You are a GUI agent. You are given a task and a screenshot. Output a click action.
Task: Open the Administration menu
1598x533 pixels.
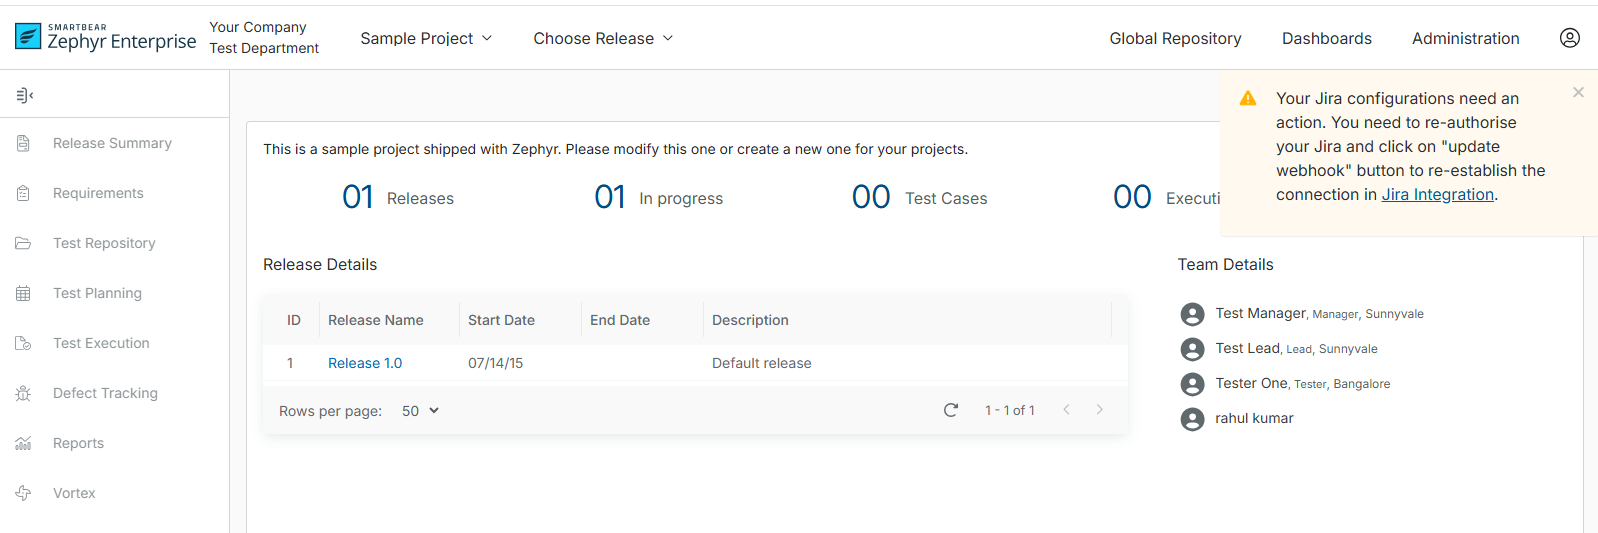click(x=1465, y=38)
